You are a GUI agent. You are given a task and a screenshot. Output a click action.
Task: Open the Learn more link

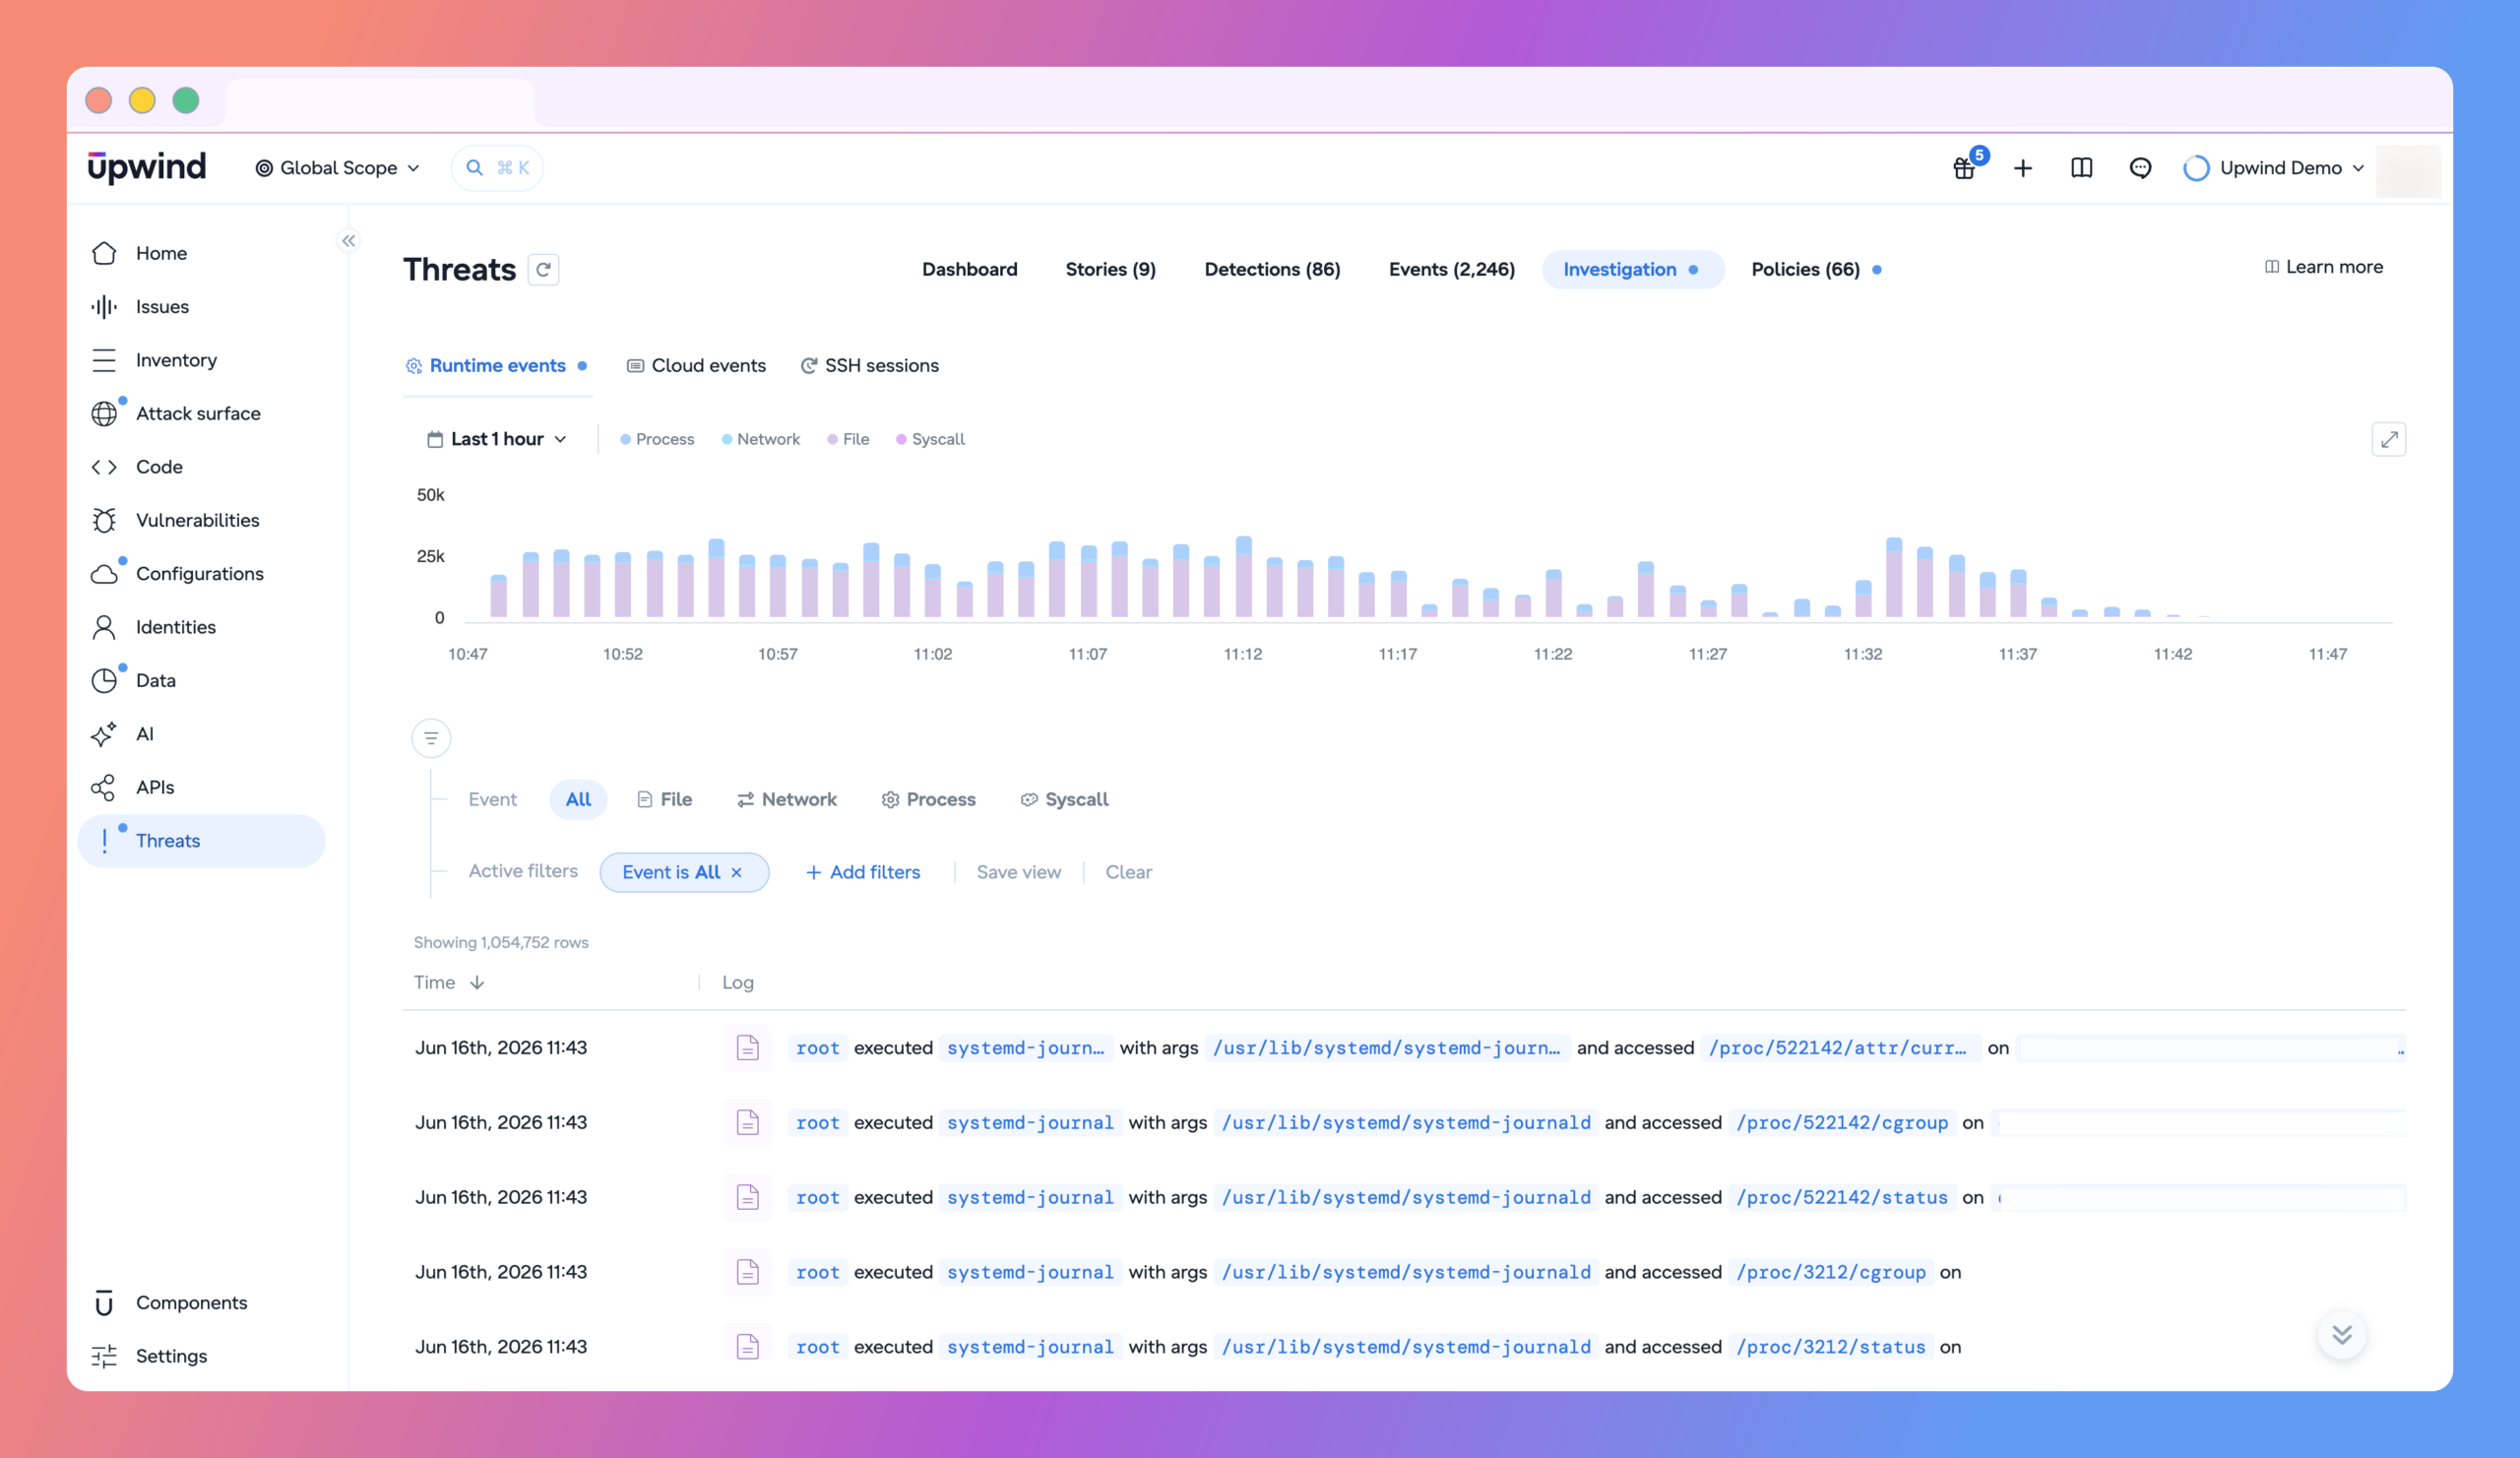tap(2324, 267)
